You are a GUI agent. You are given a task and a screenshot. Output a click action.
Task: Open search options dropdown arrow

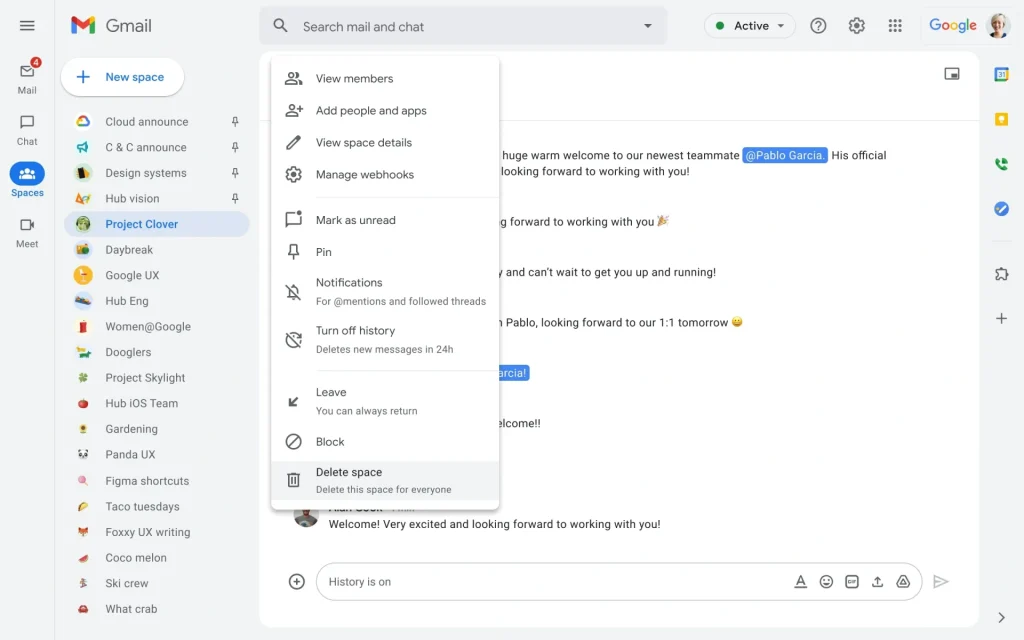pyautogui.click(x=648, y=26)
